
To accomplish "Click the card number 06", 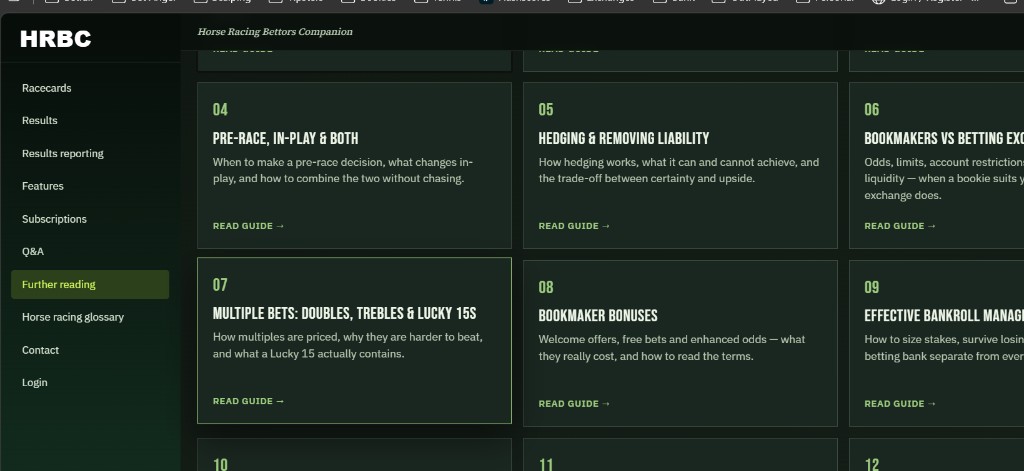I will (x=872, y=110).
